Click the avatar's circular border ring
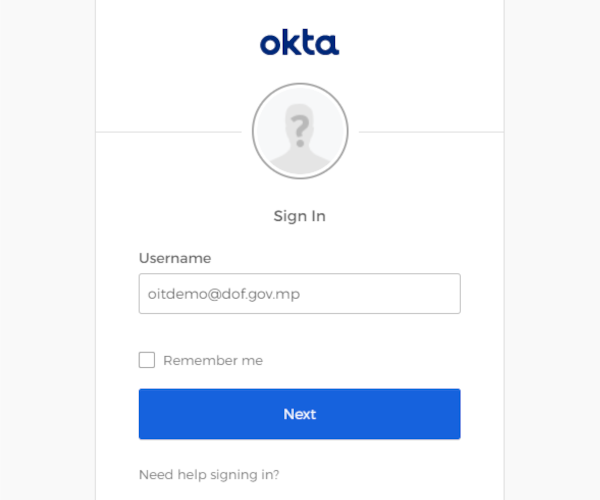 [300, 84]
